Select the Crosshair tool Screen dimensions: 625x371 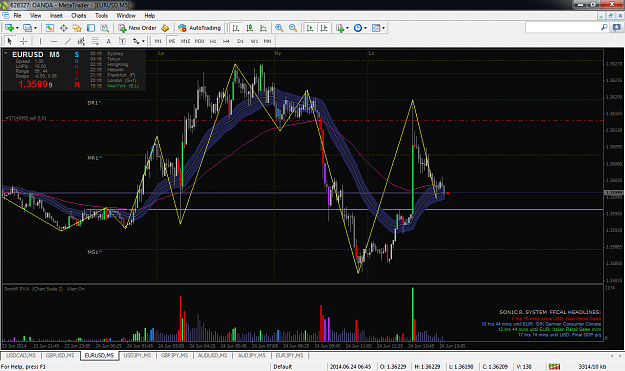tap(24, 41)
